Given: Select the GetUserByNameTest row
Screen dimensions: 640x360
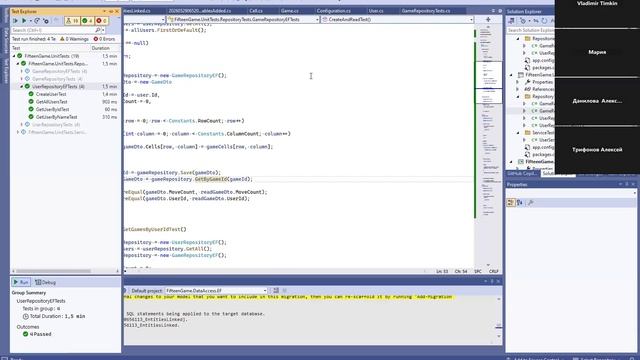Looking at the screenshot, I should 65,117.
